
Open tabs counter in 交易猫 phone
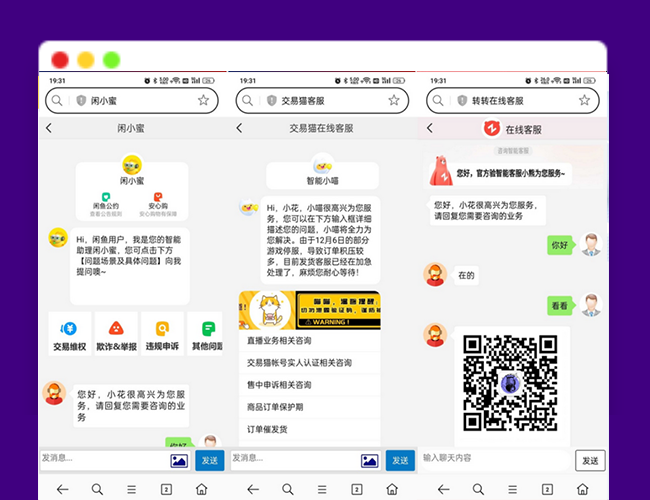(357, 490)
